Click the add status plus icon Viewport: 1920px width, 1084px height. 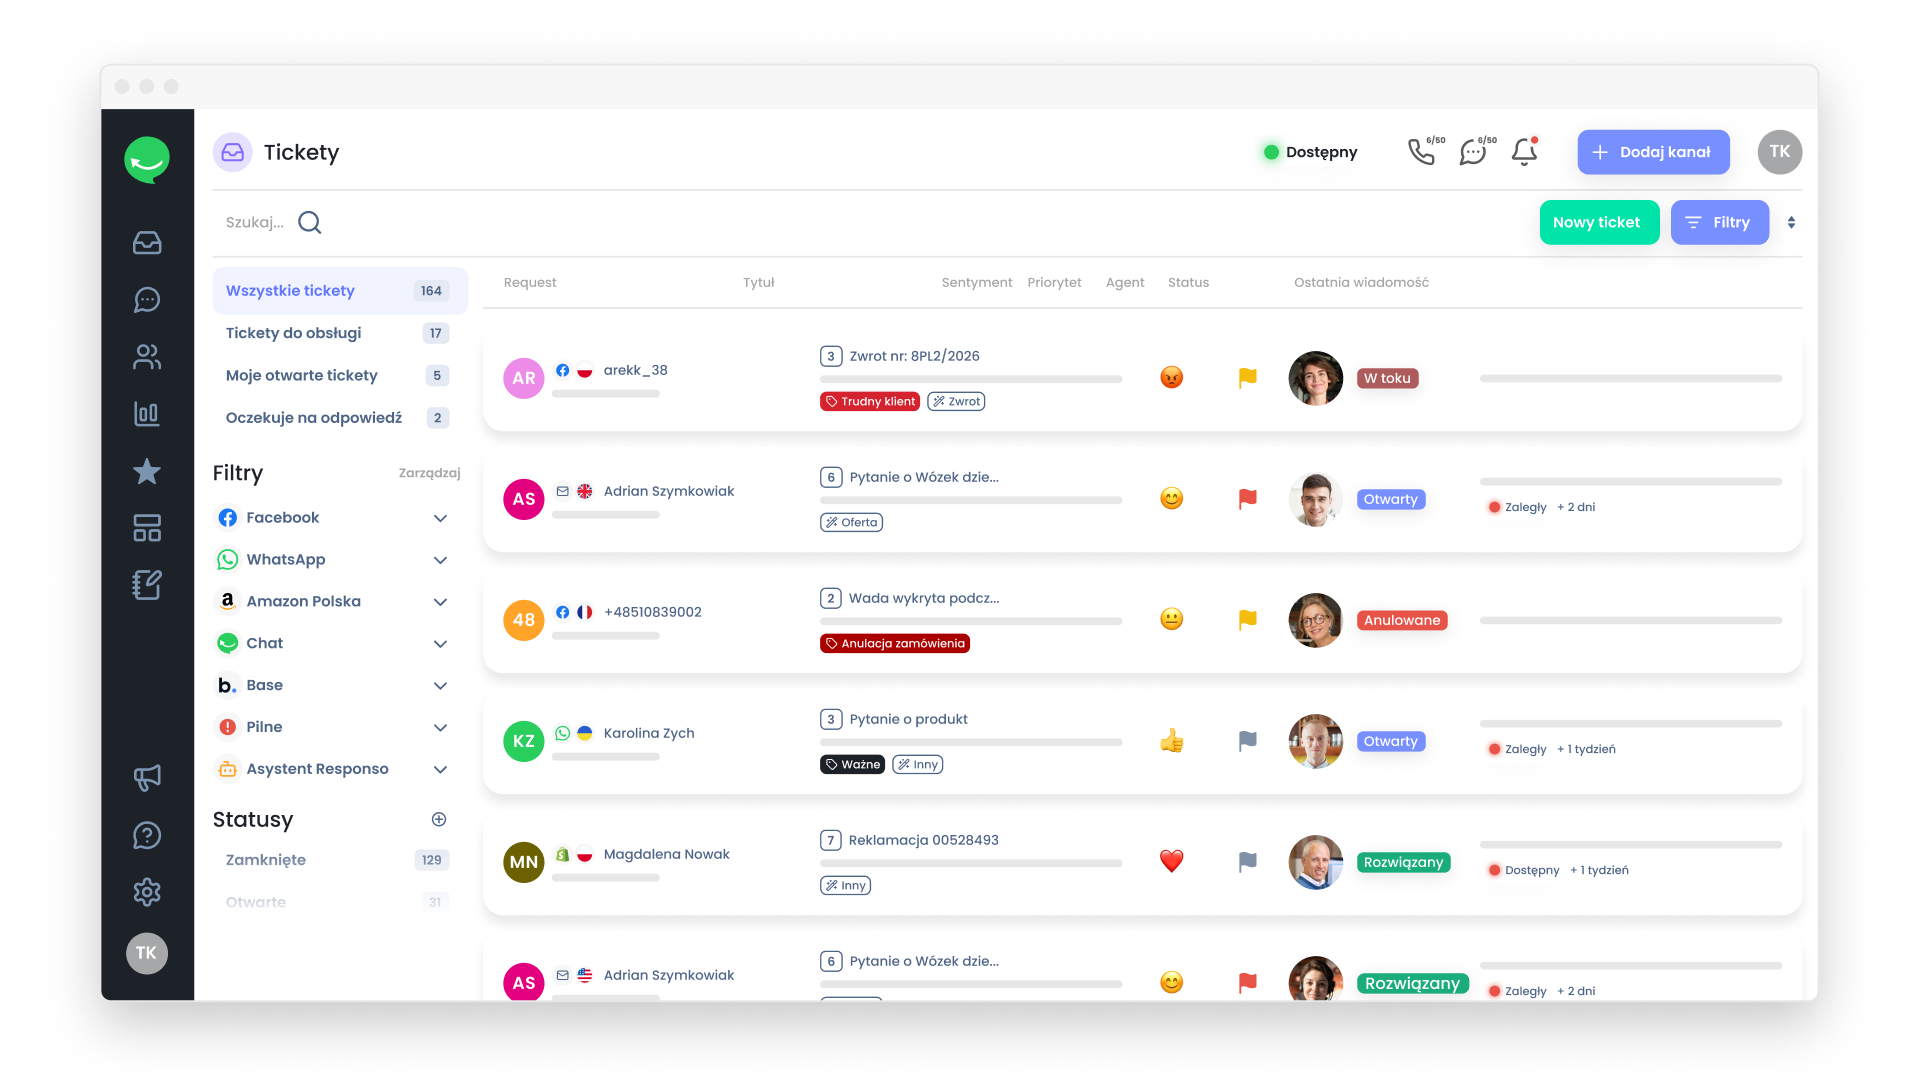[438, 820]
